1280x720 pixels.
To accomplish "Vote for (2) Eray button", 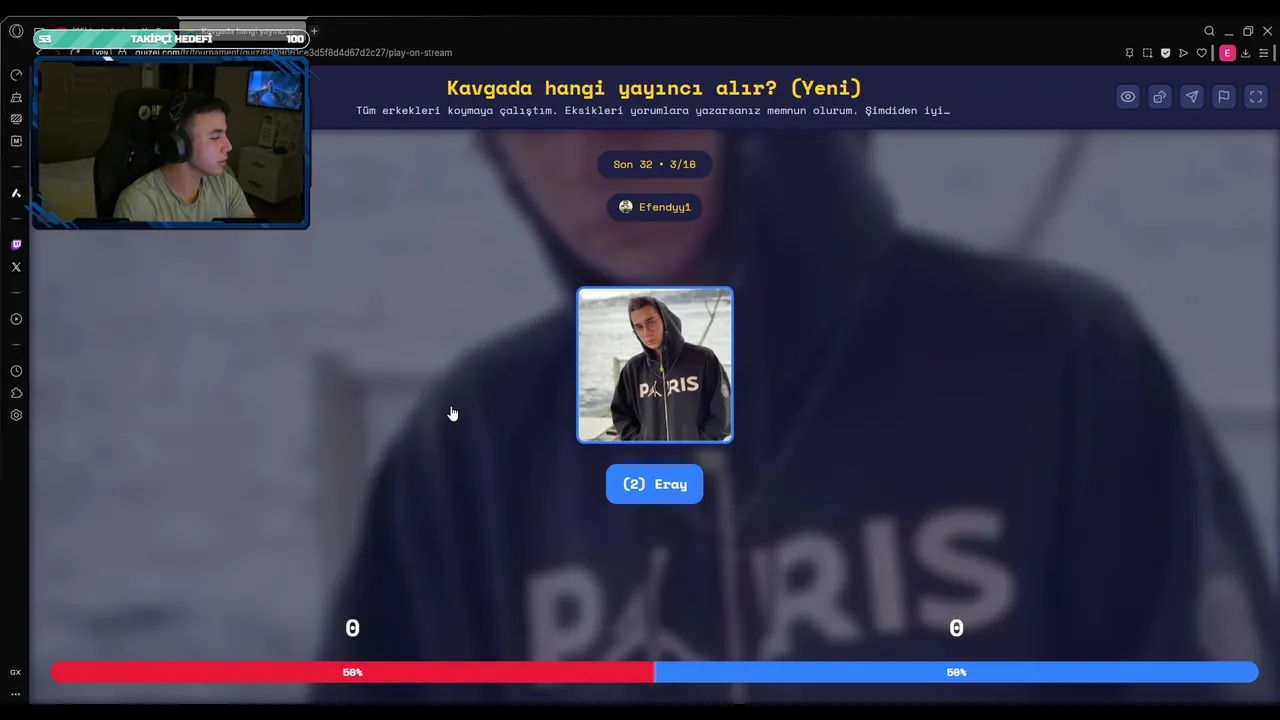I will (x=655, y=484).
